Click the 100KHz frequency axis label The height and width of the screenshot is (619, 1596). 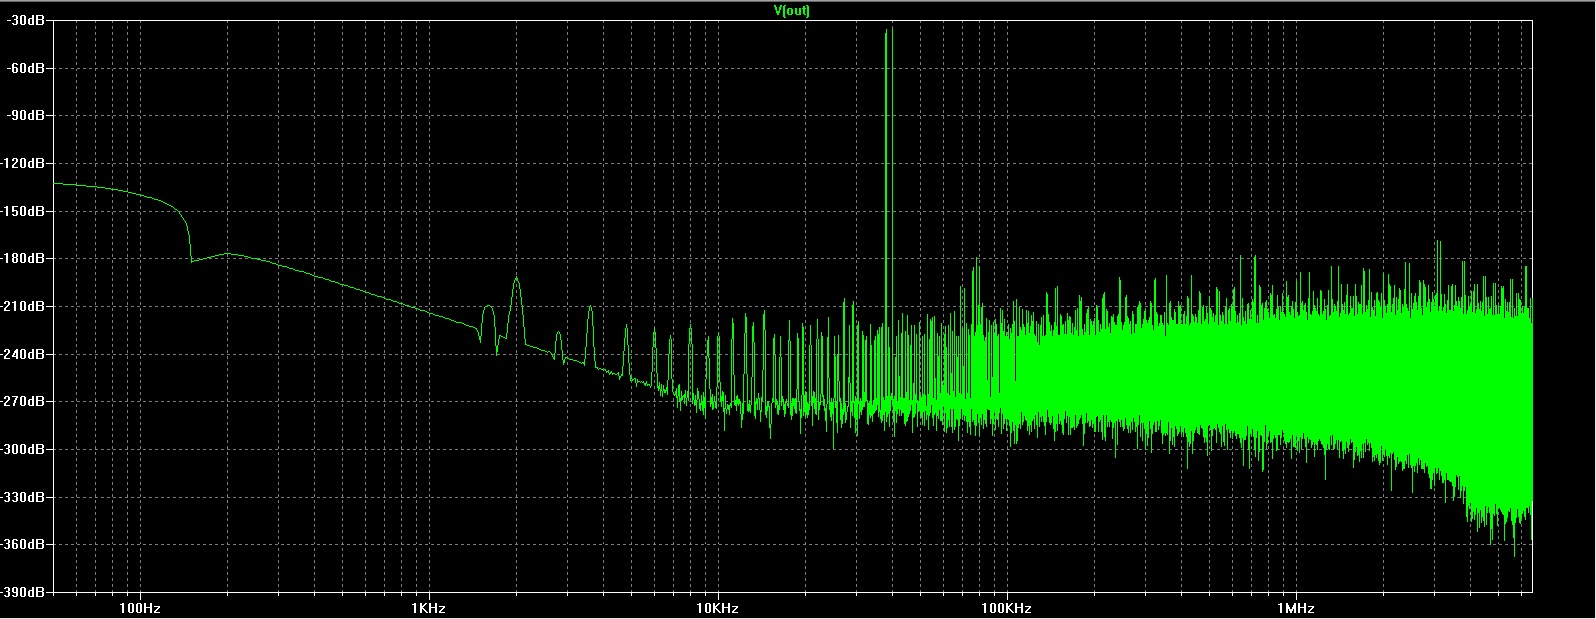pyautogui.click(x=1006, y=608)
